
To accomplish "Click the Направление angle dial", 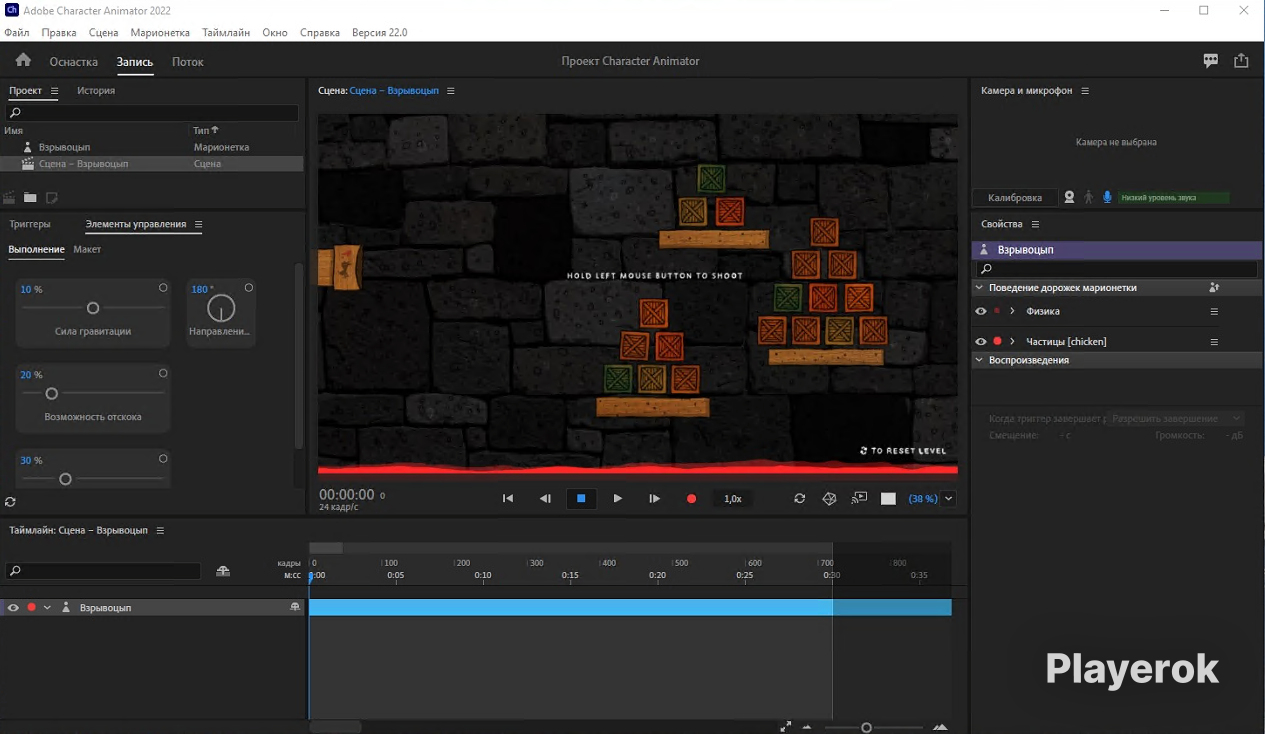I will (x=221, y=308).
